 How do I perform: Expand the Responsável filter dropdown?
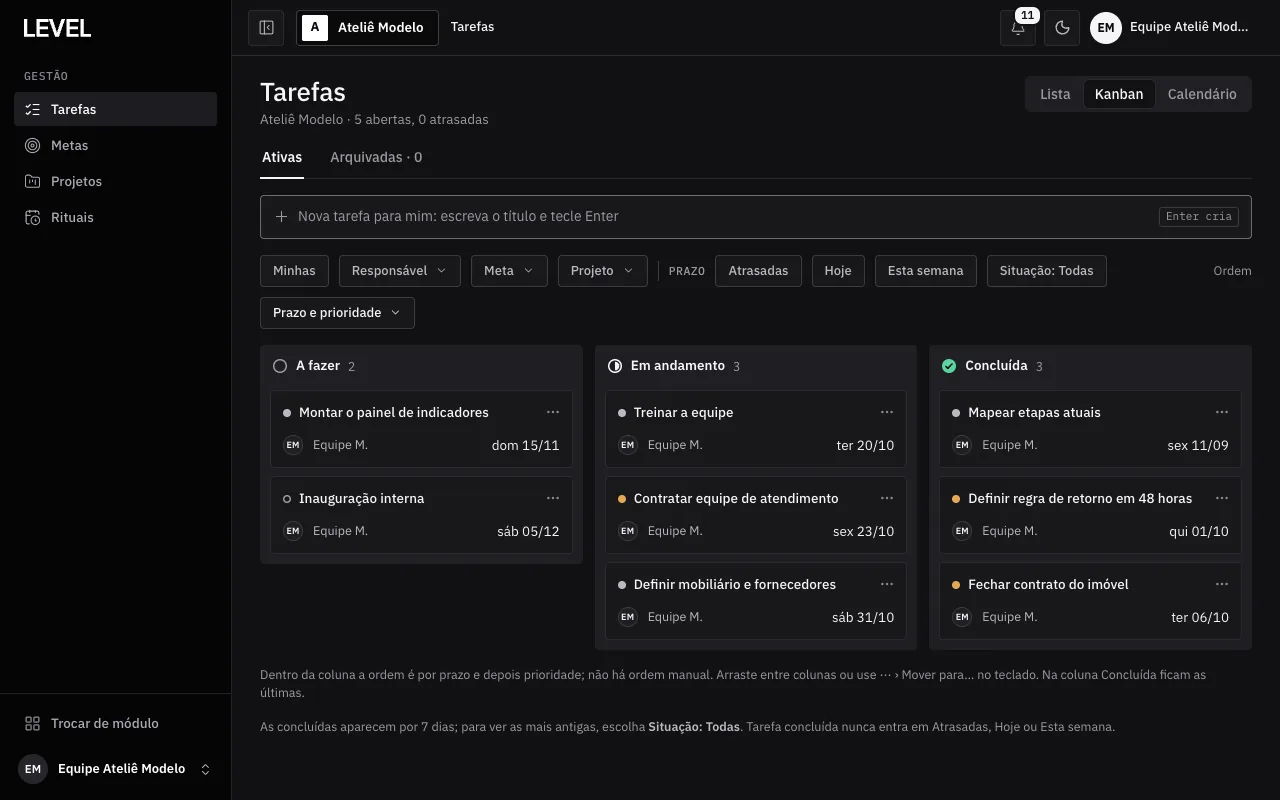(400, 271)
